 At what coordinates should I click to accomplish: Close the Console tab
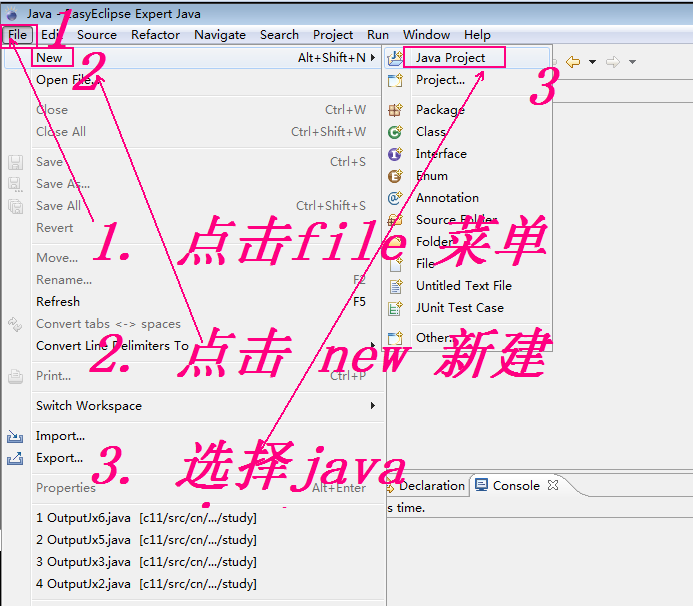pos(553,485)
